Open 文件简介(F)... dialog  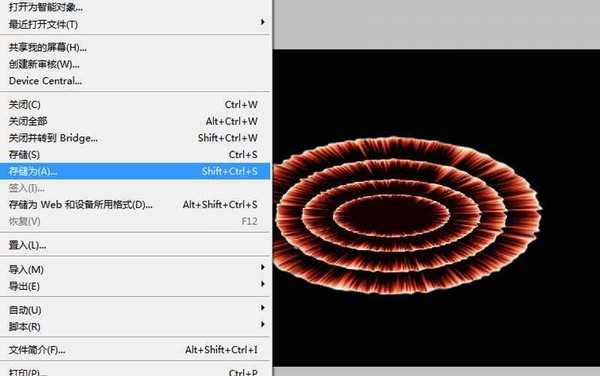point(135,350)
